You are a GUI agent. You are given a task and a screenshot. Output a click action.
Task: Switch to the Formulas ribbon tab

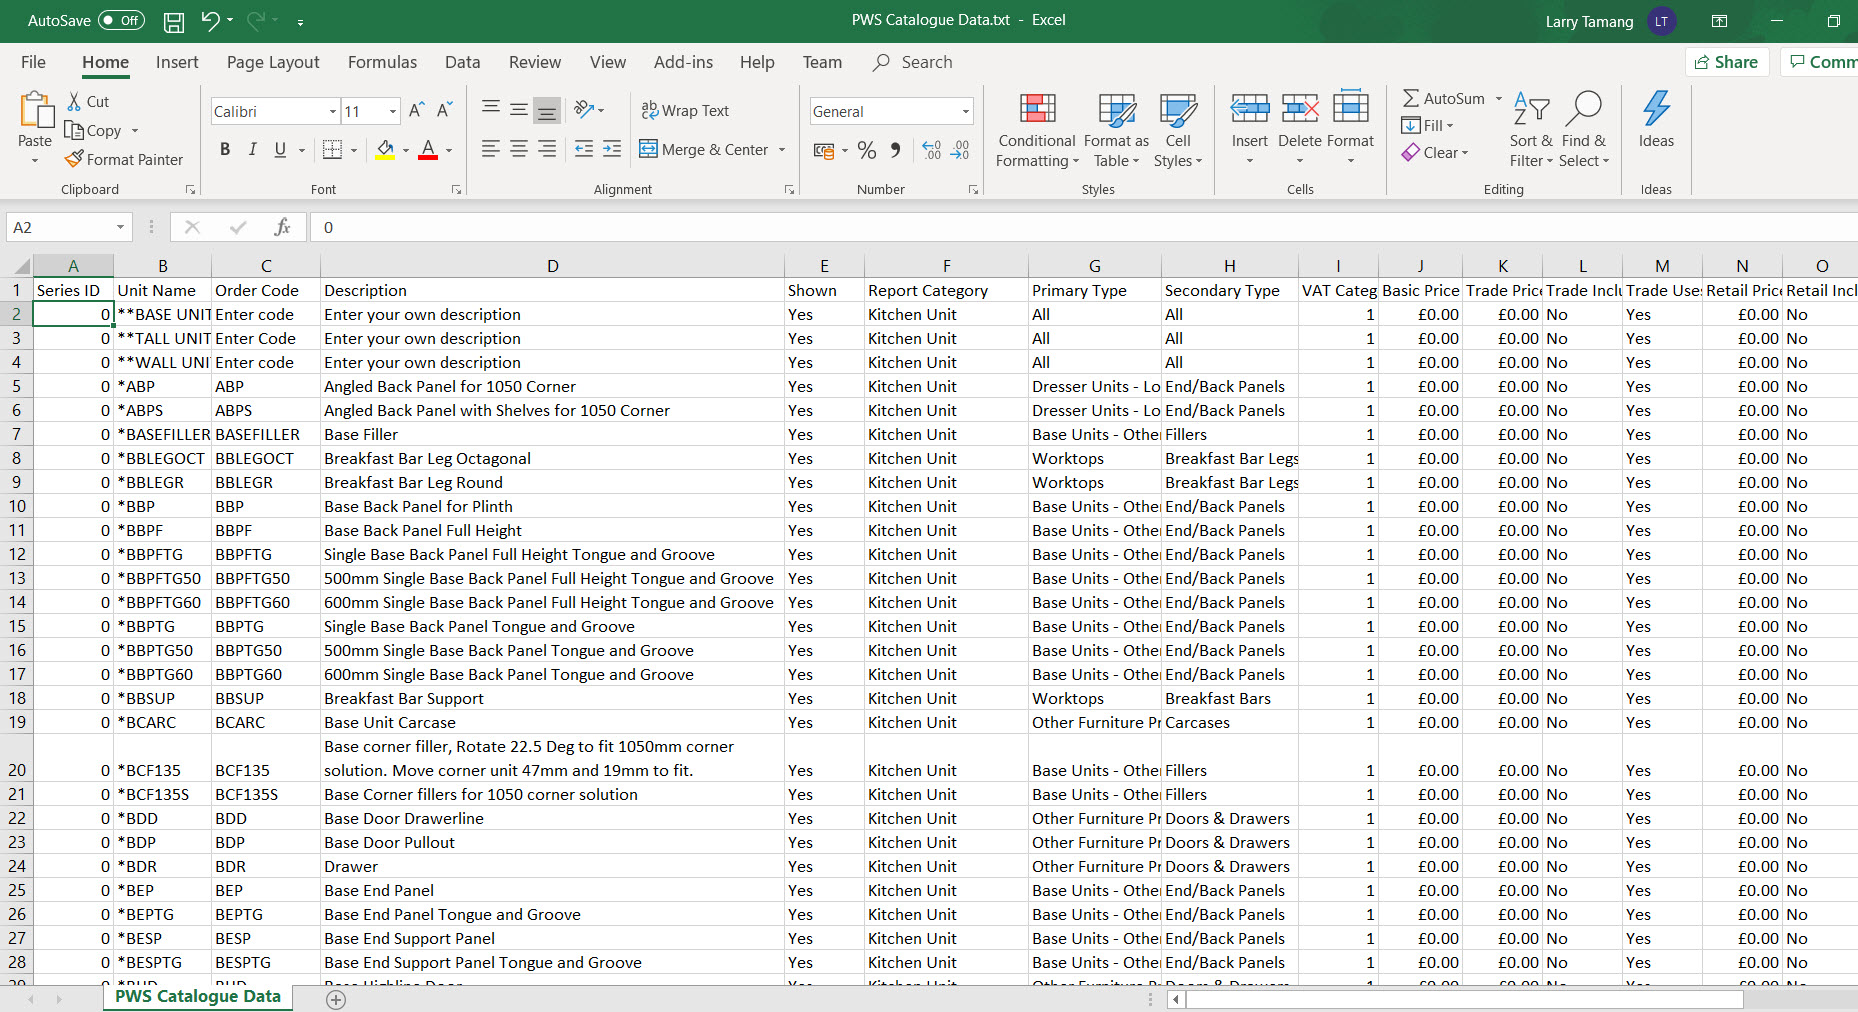coord(382,62)
